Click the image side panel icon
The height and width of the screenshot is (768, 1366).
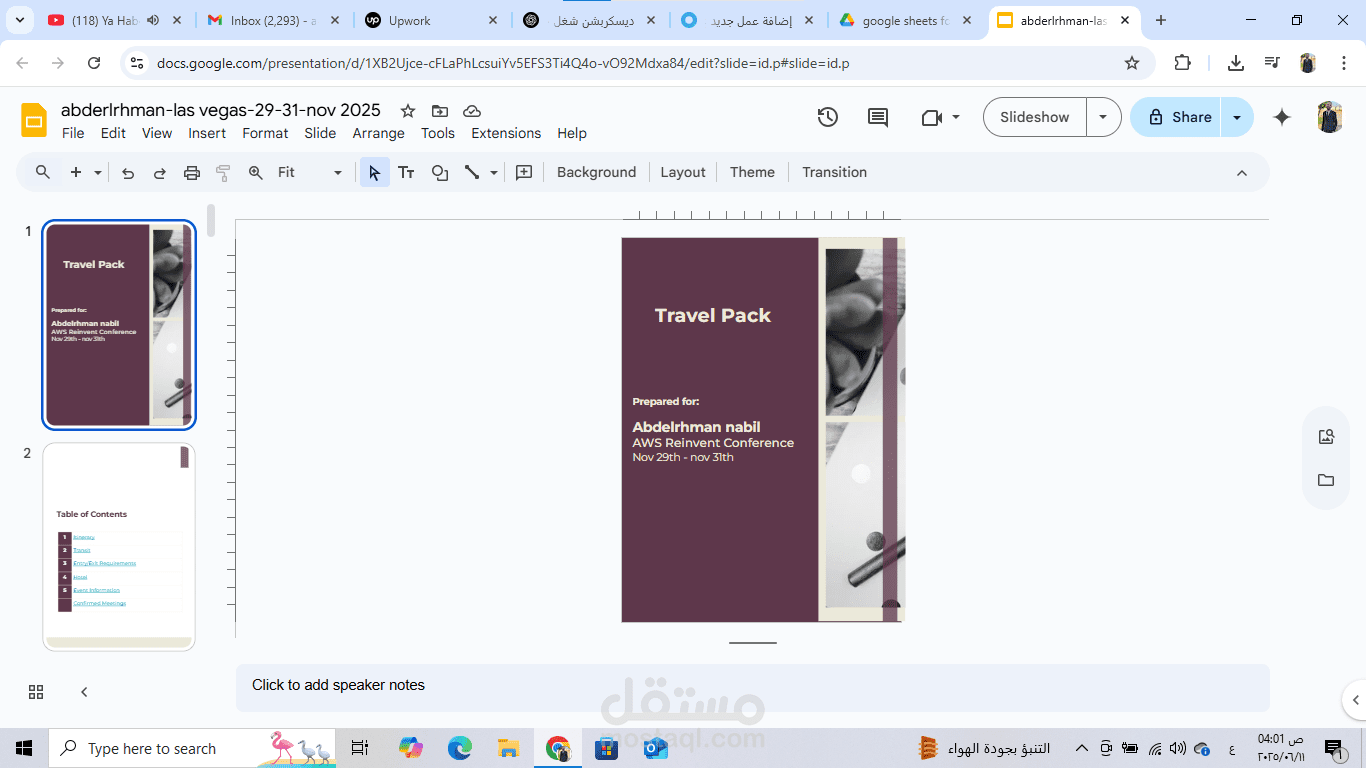pos(1326,436)
